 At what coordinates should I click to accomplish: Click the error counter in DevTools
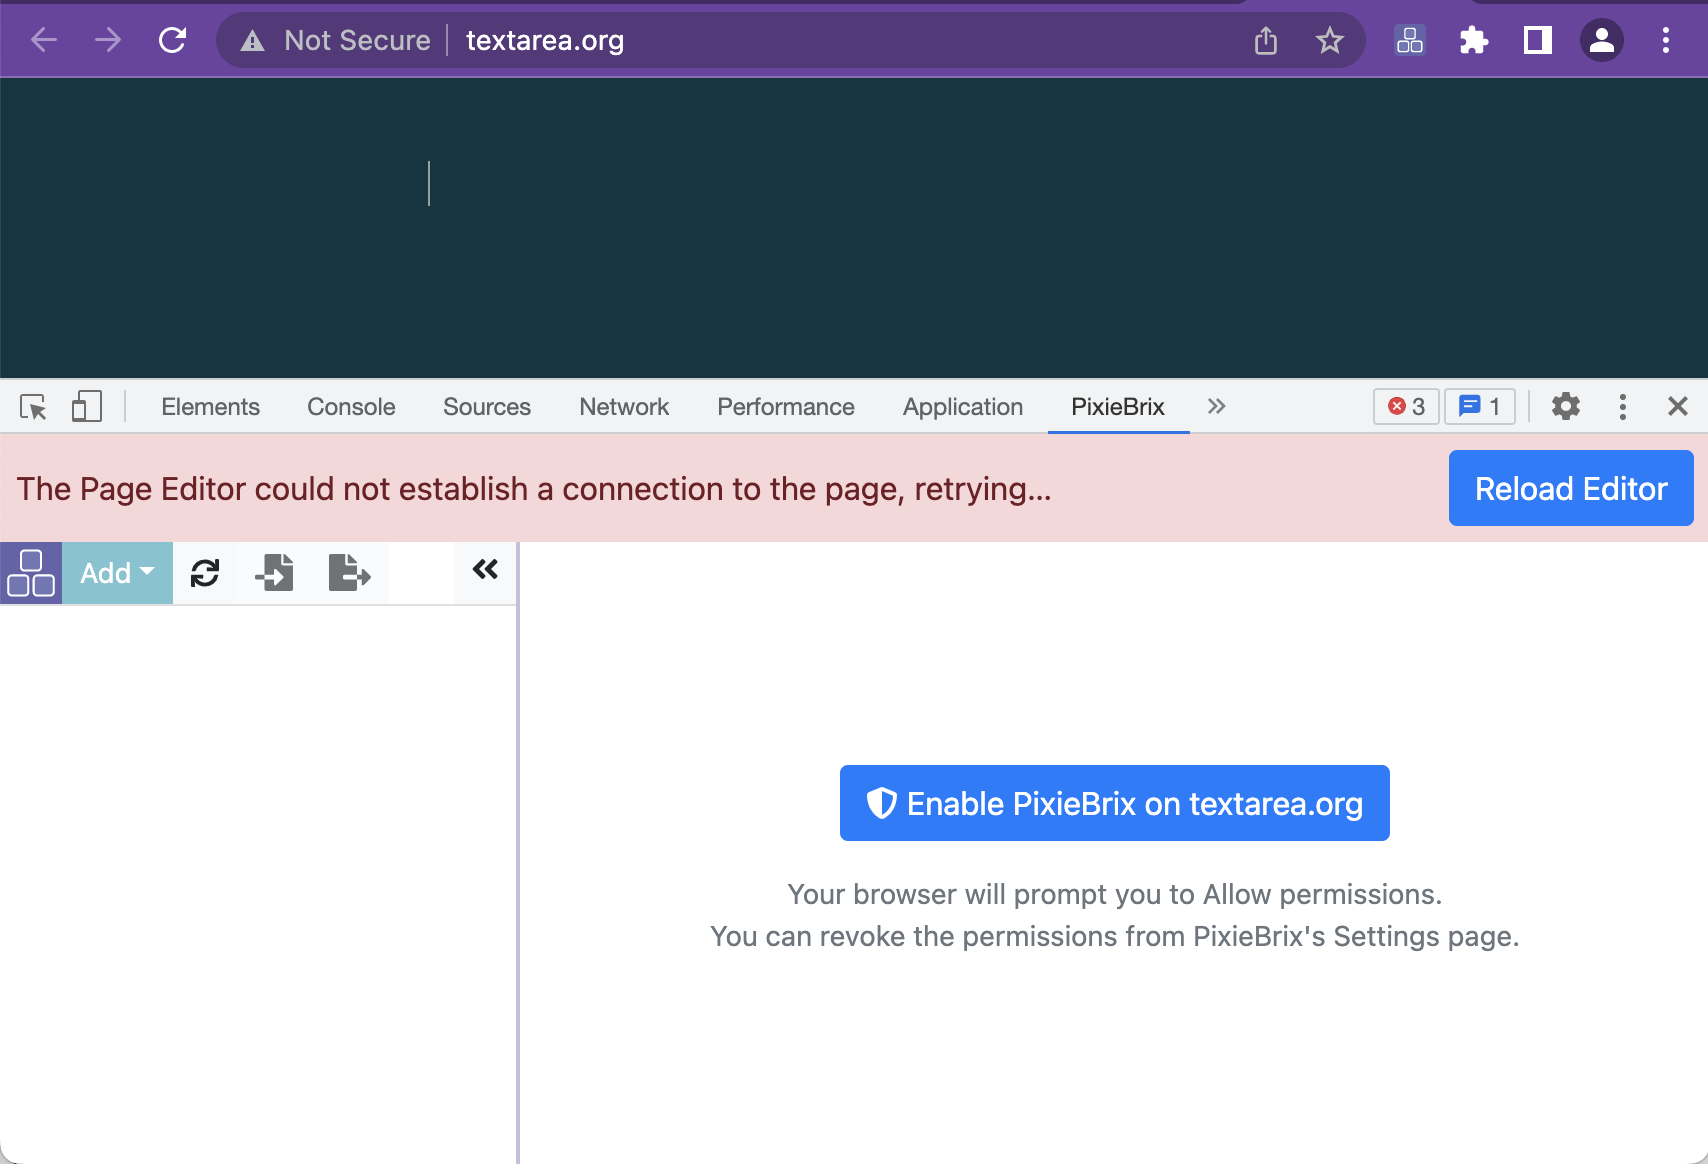1406,406
